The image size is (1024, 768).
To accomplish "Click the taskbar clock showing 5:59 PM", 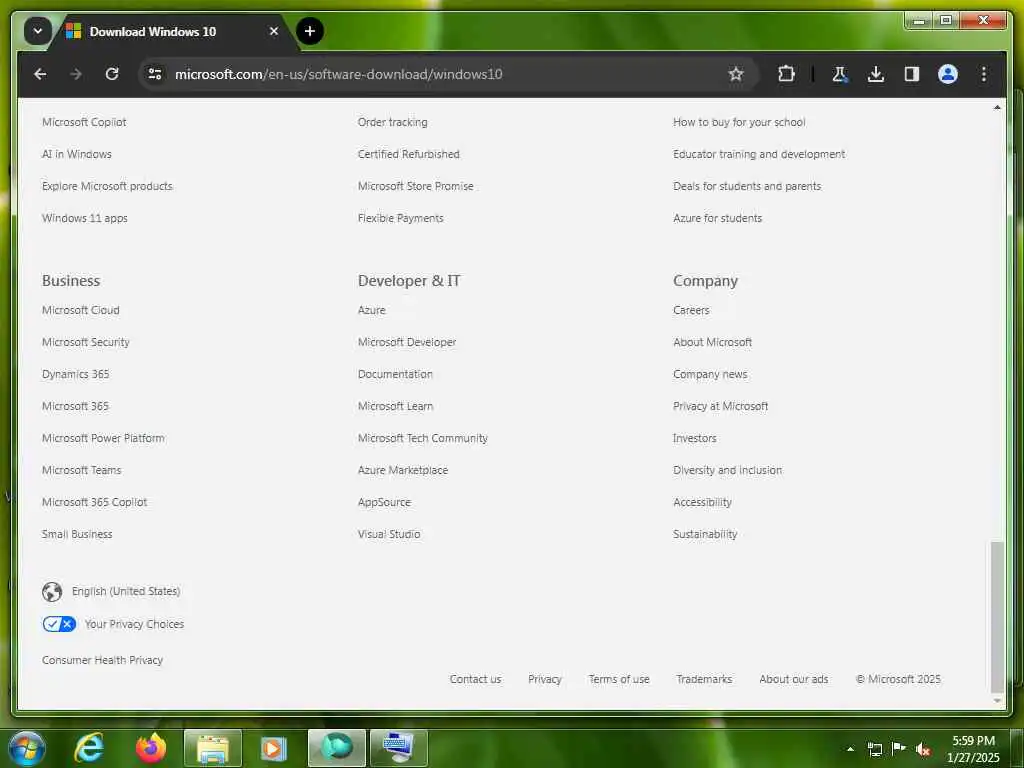I will click(x=973, y=749).
